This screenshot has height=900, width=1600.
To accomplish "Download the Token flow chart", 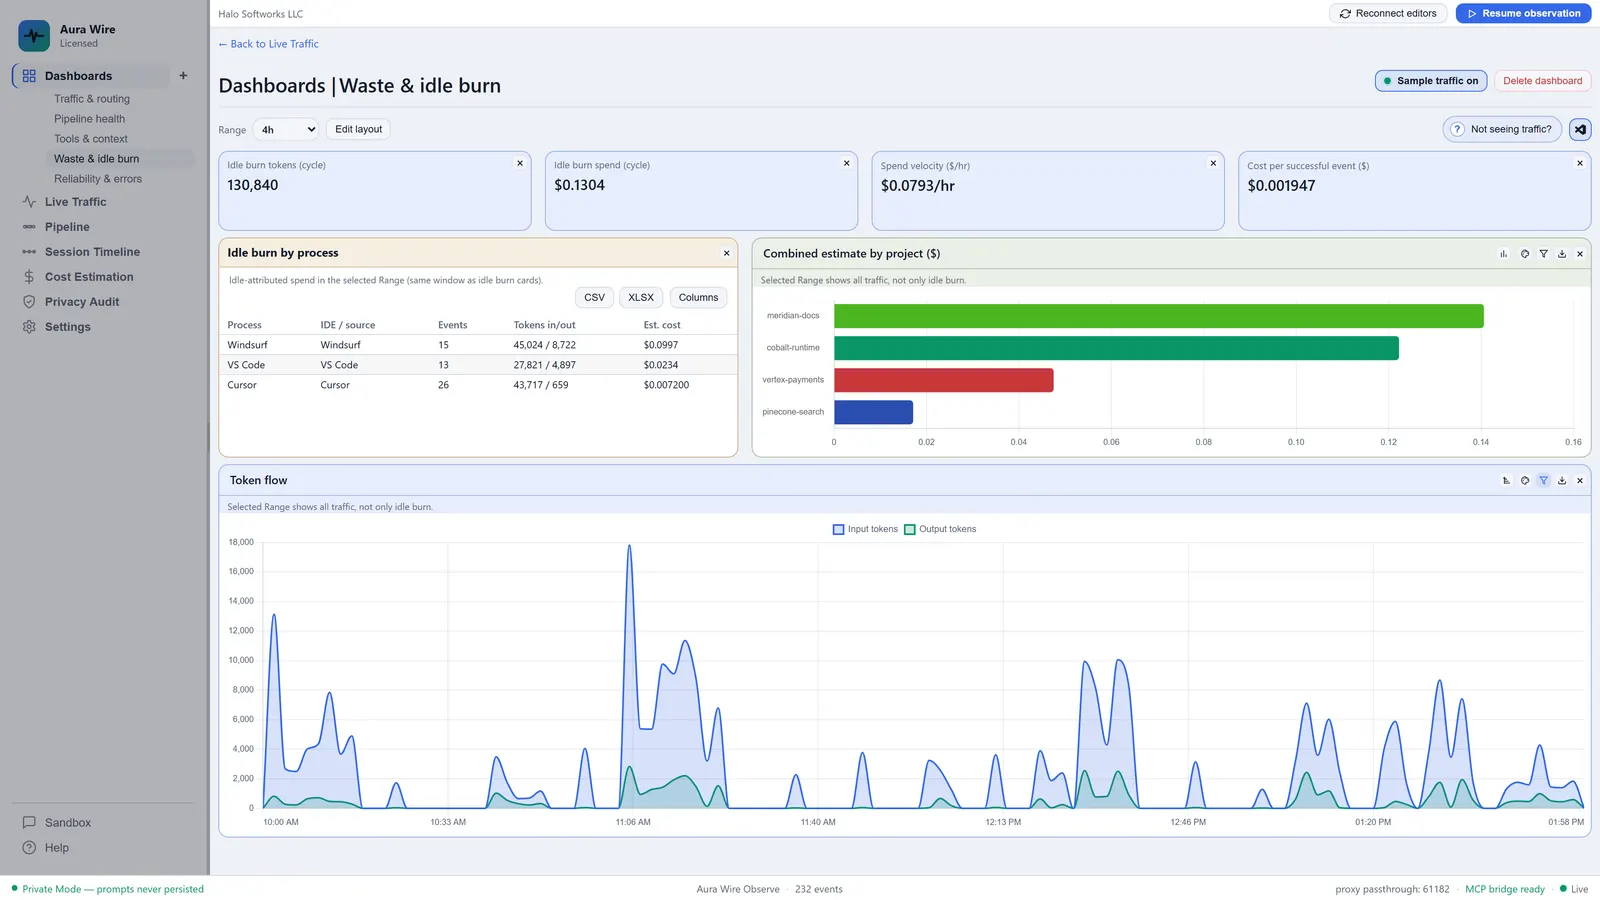I will coord(1562,481).
